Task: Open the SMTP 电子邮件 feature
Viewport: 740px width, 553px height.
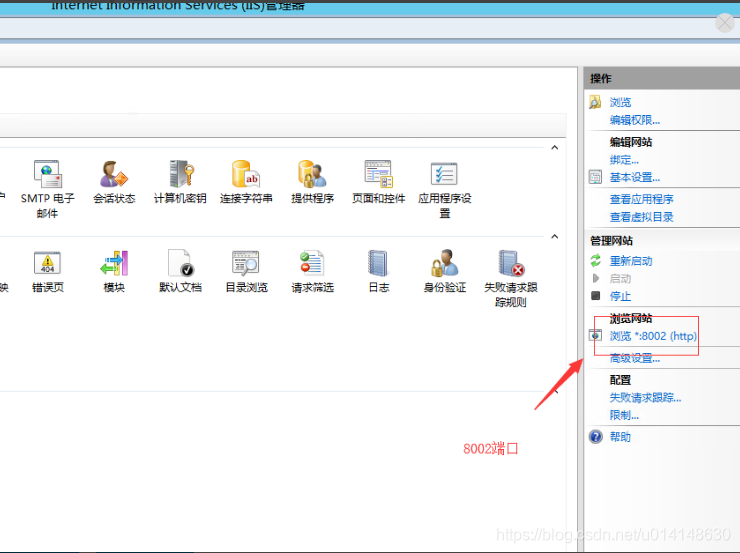Action: pyautogui.click(x=48, y=188)
